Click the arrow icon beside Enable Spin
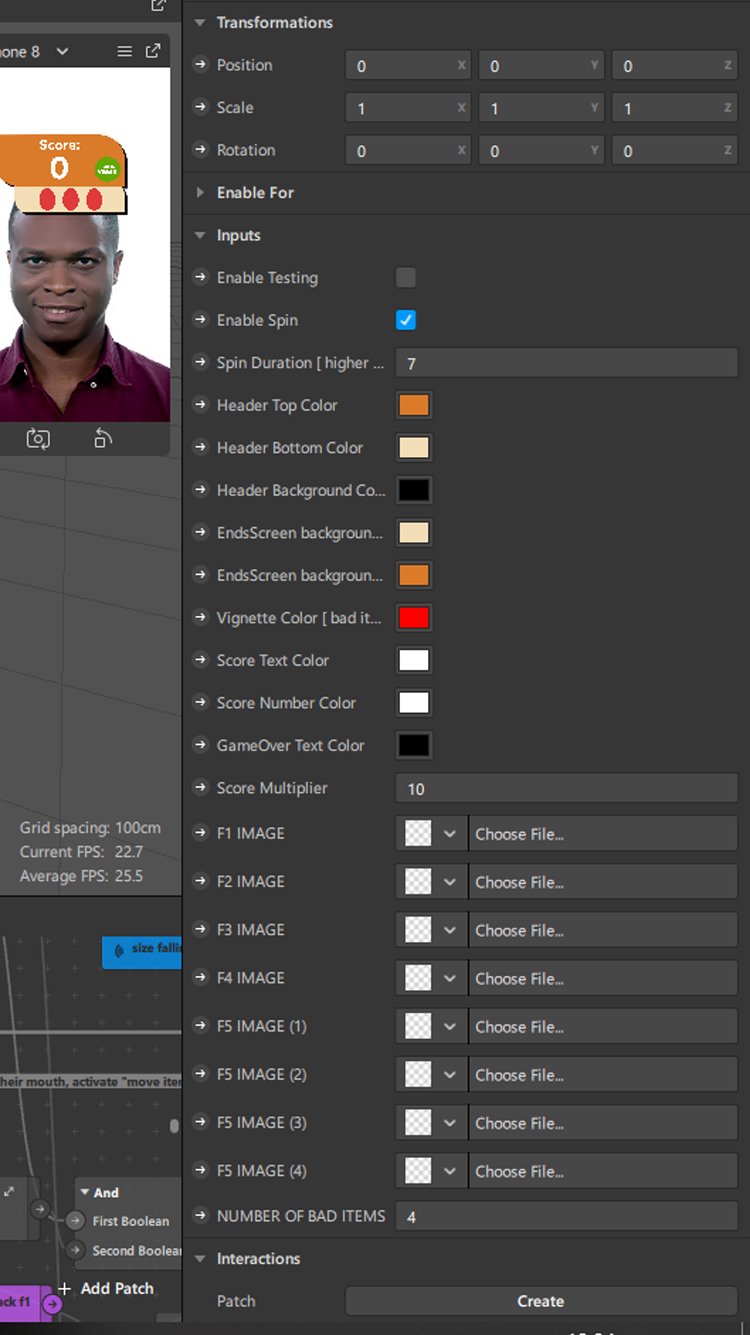This screenshot has width=750, height=1335. coord(202,320)
